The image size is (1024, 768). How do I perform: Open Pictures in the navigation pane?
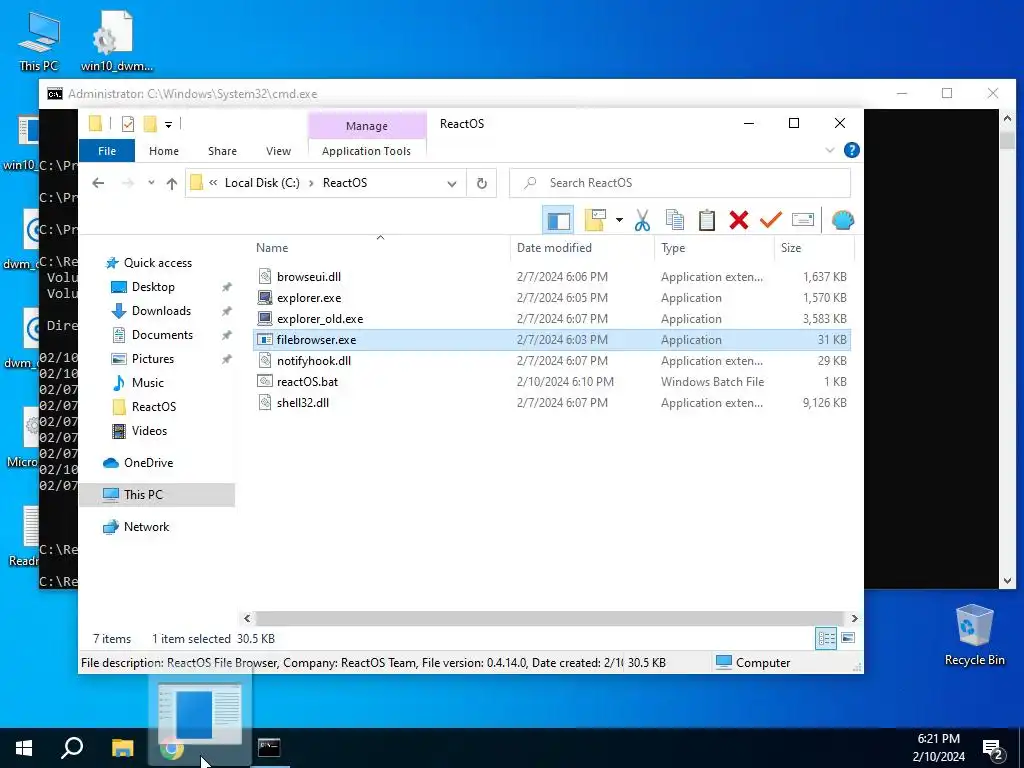(152, 359)
